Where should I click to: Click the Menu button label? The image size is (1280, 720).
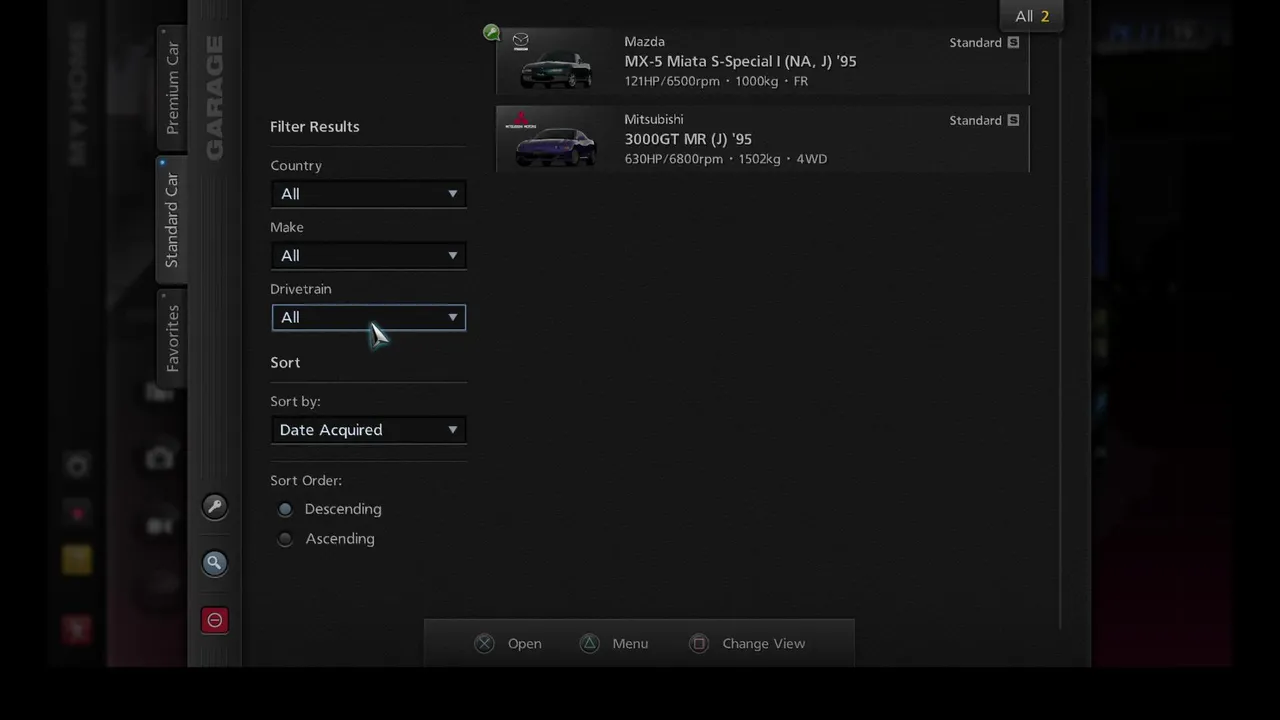(x=630, y=644)
